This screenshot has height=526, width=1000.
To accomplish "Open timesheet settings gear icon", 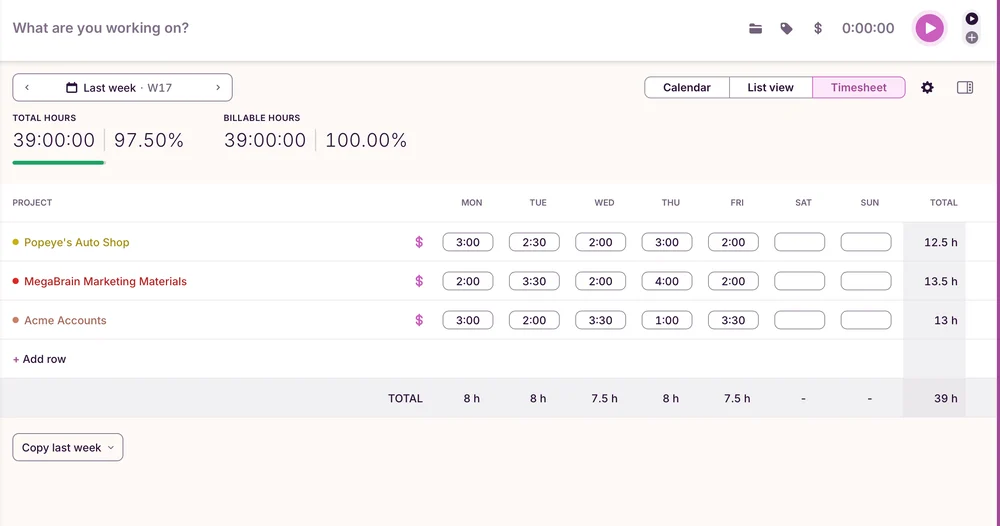I will [x=927, y=87].
